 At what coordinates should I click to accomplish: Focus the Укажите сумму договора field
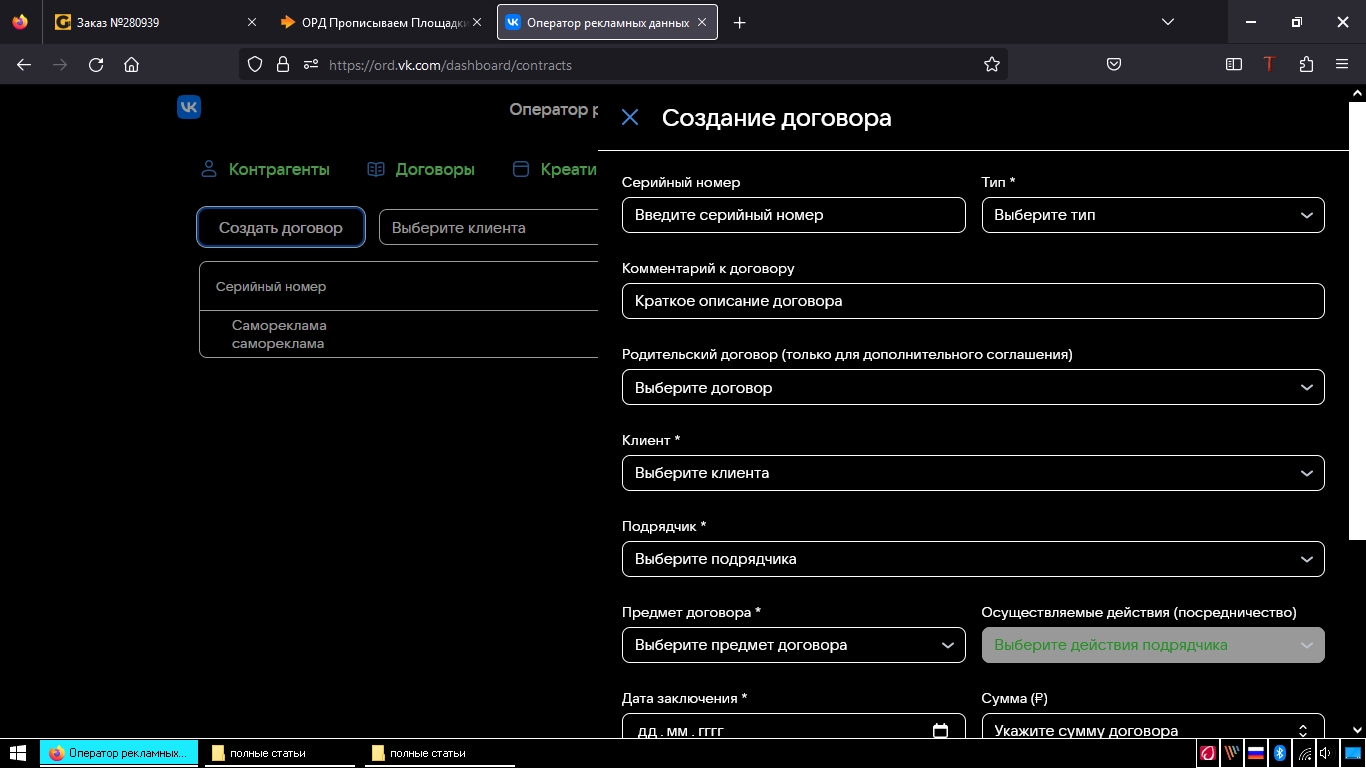click(x=1153, y=726)
